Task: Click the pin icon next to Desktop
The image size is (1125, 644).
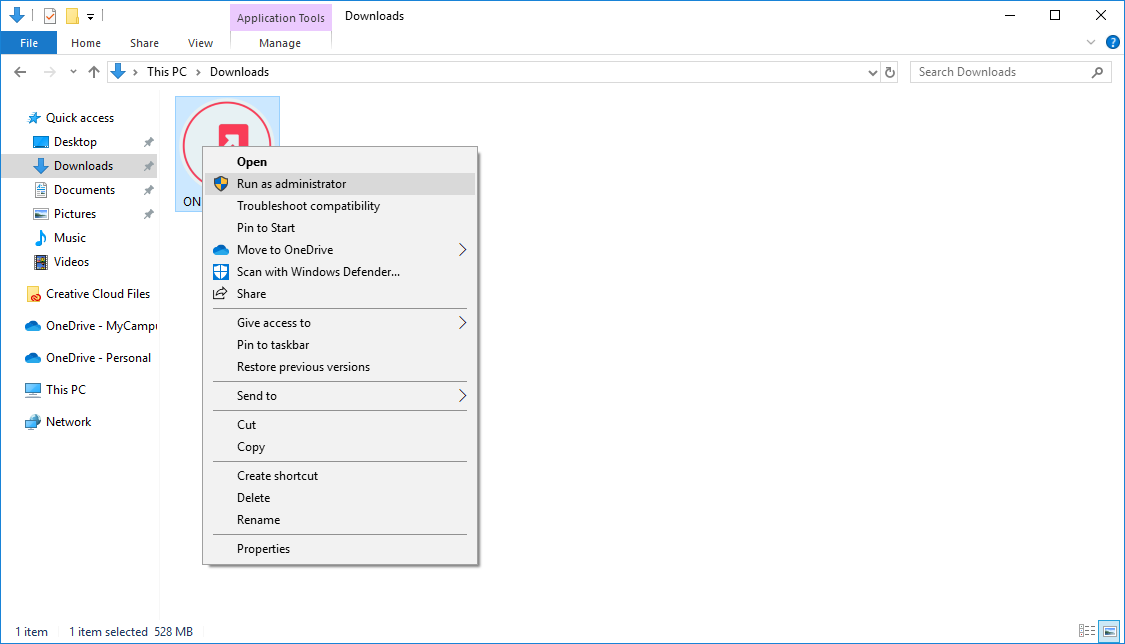Action: (149, 142)
